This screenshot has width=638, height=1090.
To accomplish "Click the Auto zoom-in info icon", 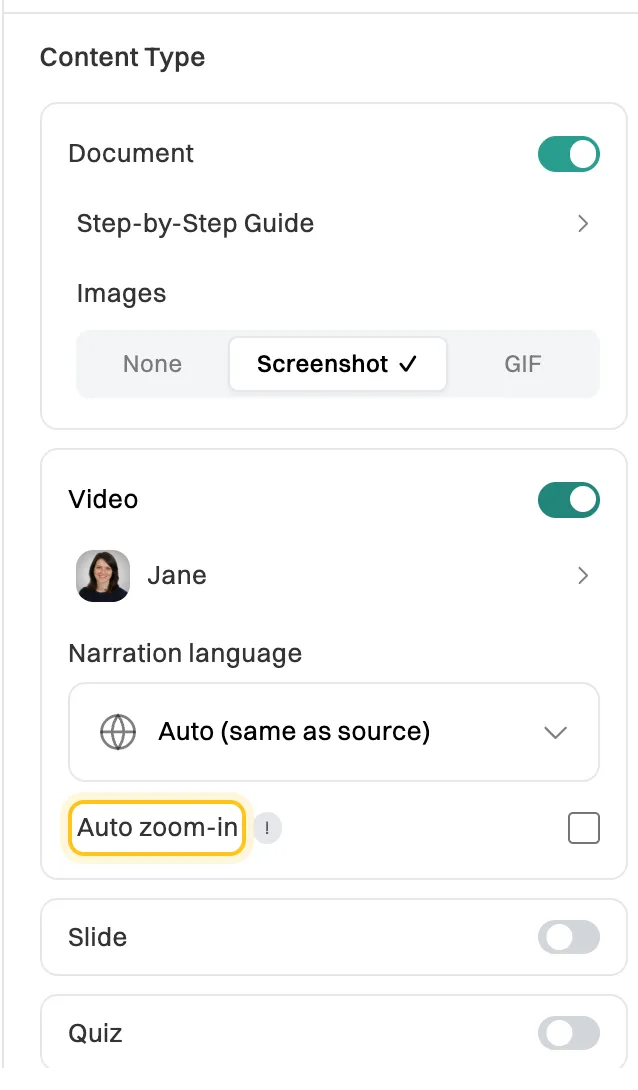I will (267, 828).
